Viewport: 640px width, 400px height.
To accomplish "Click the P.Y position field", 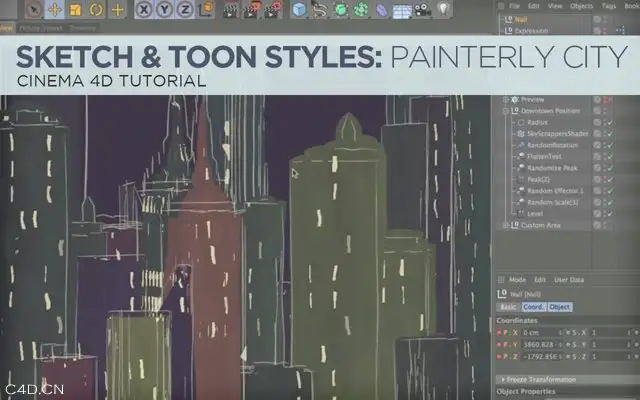I will click(x=541, y=345).
